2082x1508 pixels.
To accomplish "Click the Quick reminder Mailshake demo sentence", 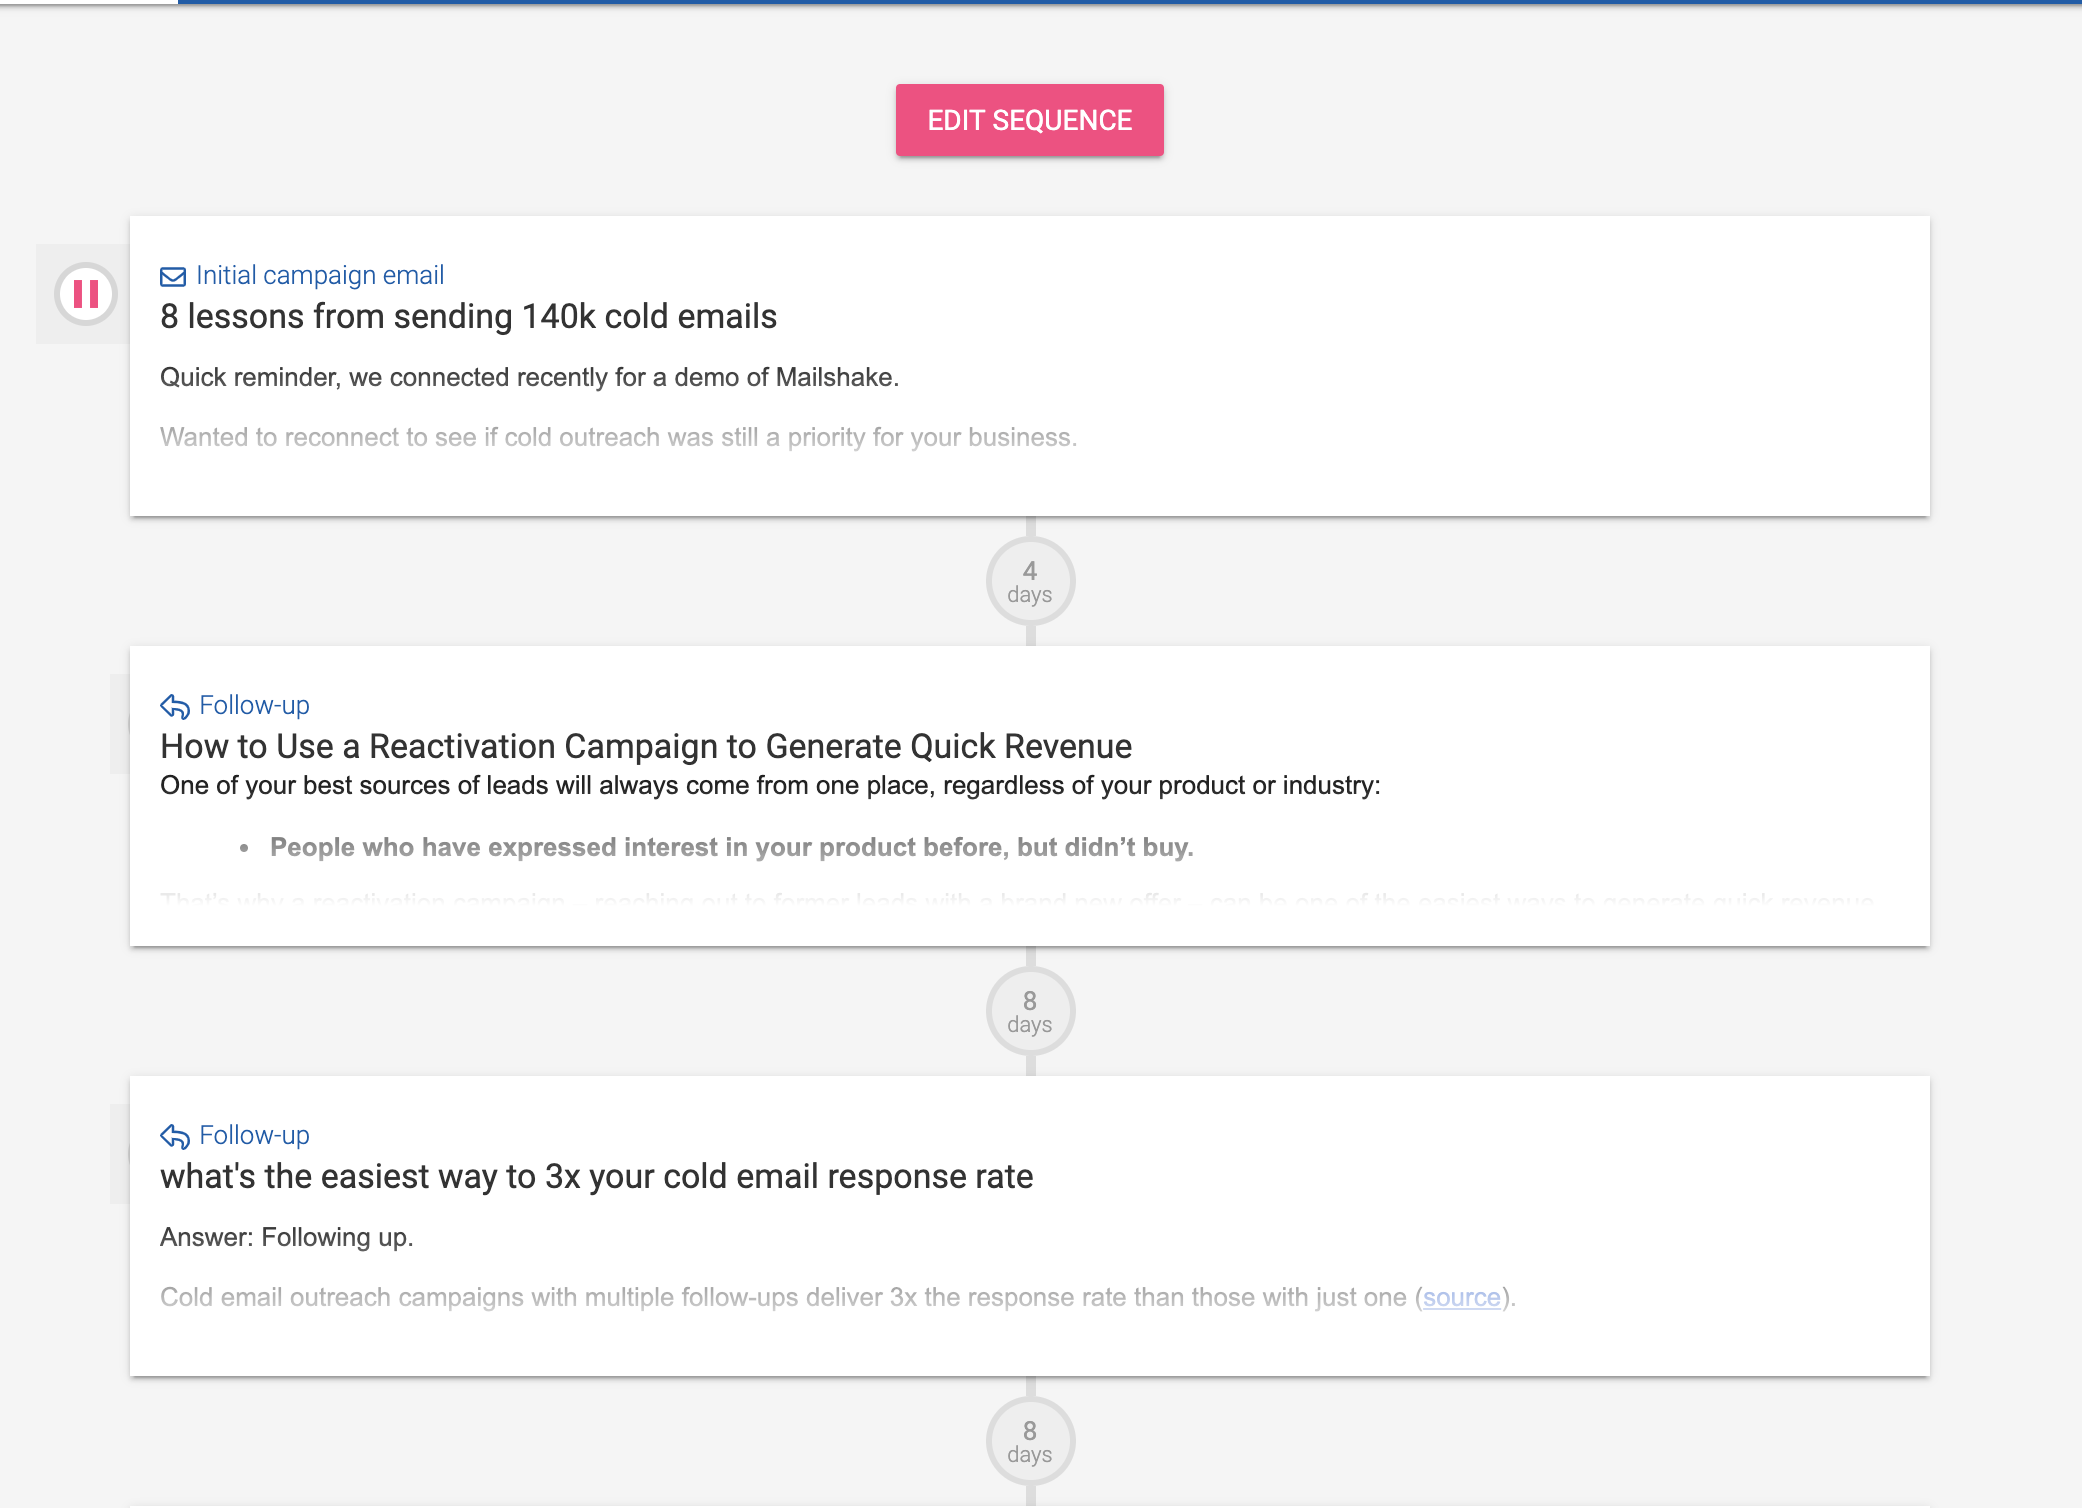I will (x=529, y=377).
